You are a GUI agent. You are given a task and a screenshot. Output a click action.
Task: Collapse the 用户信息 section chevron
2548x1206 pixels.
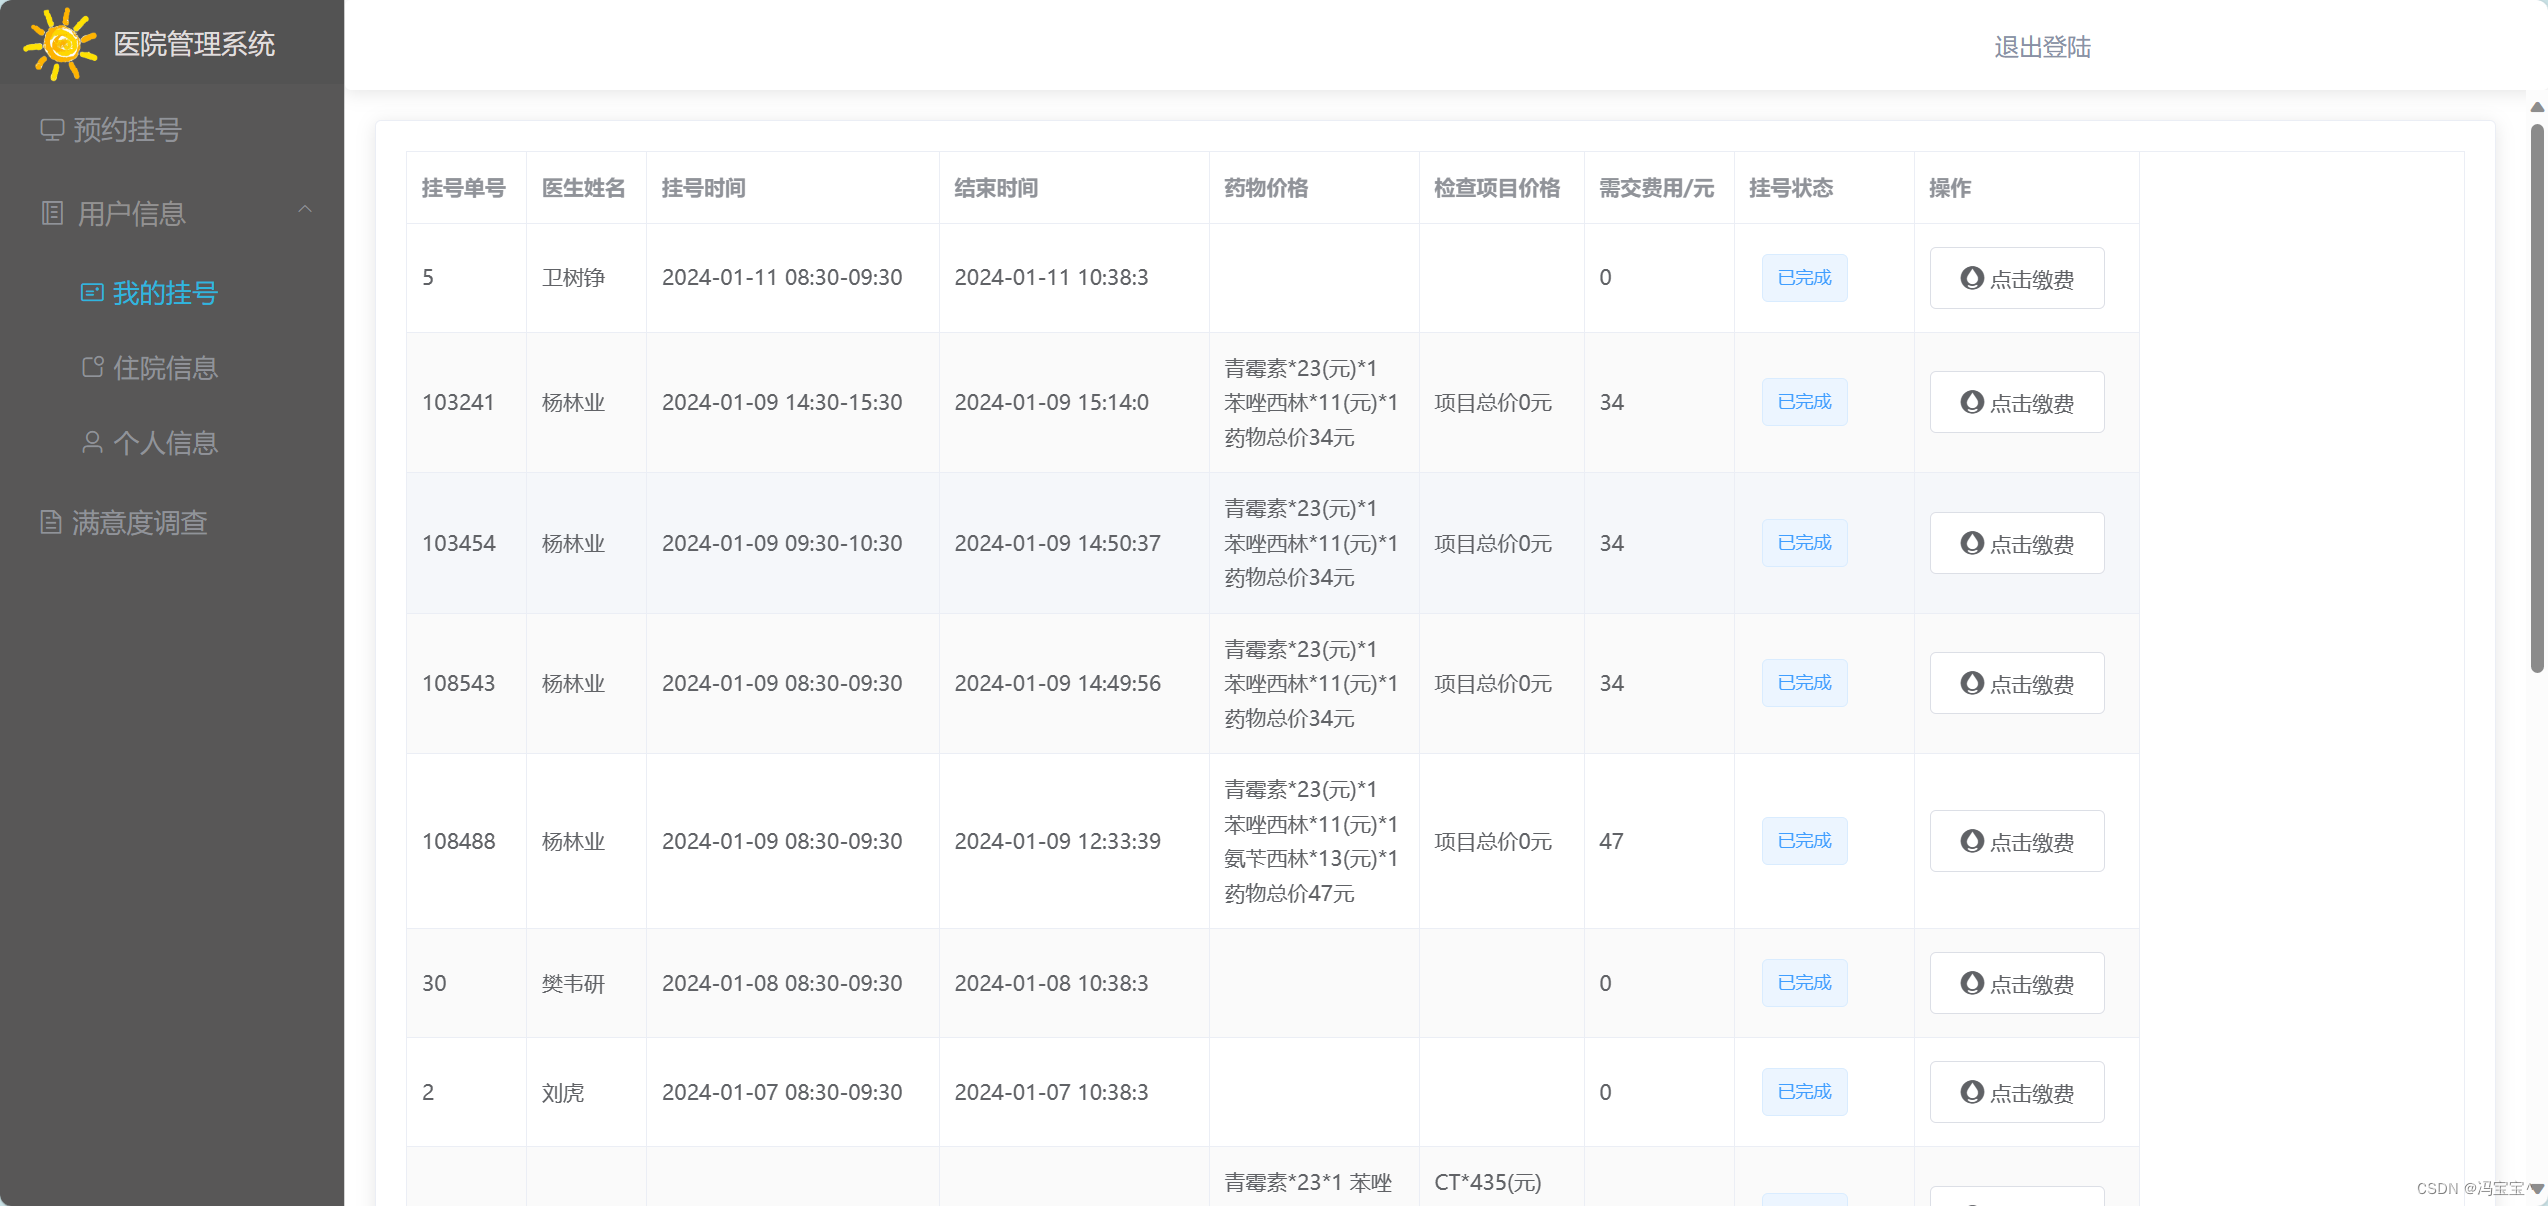click(306, 210)
